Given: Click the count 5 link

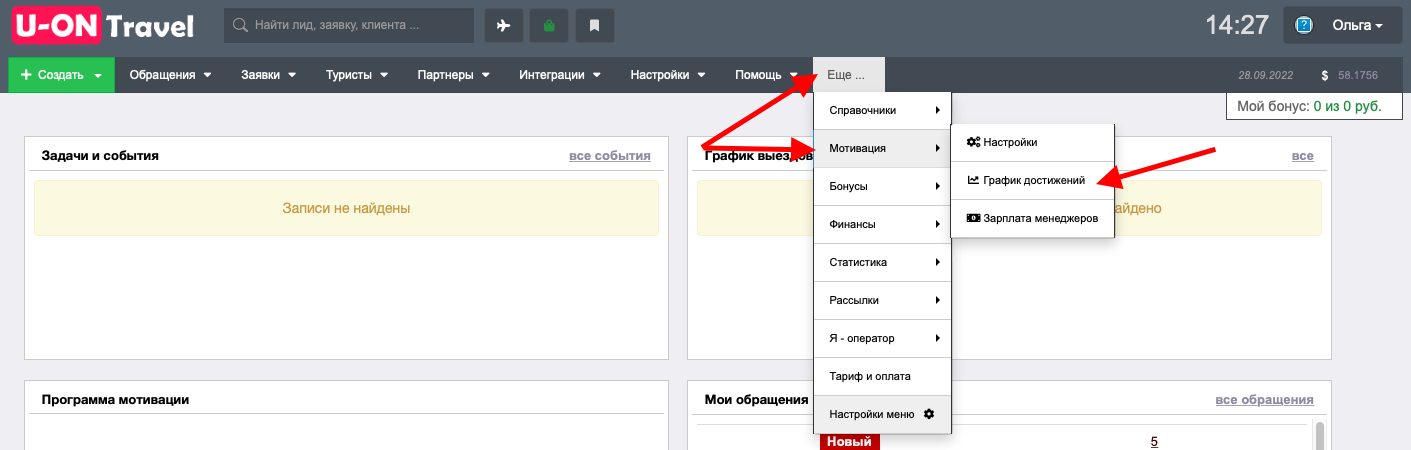Looking at the screenshot, I should point(1154,441).
